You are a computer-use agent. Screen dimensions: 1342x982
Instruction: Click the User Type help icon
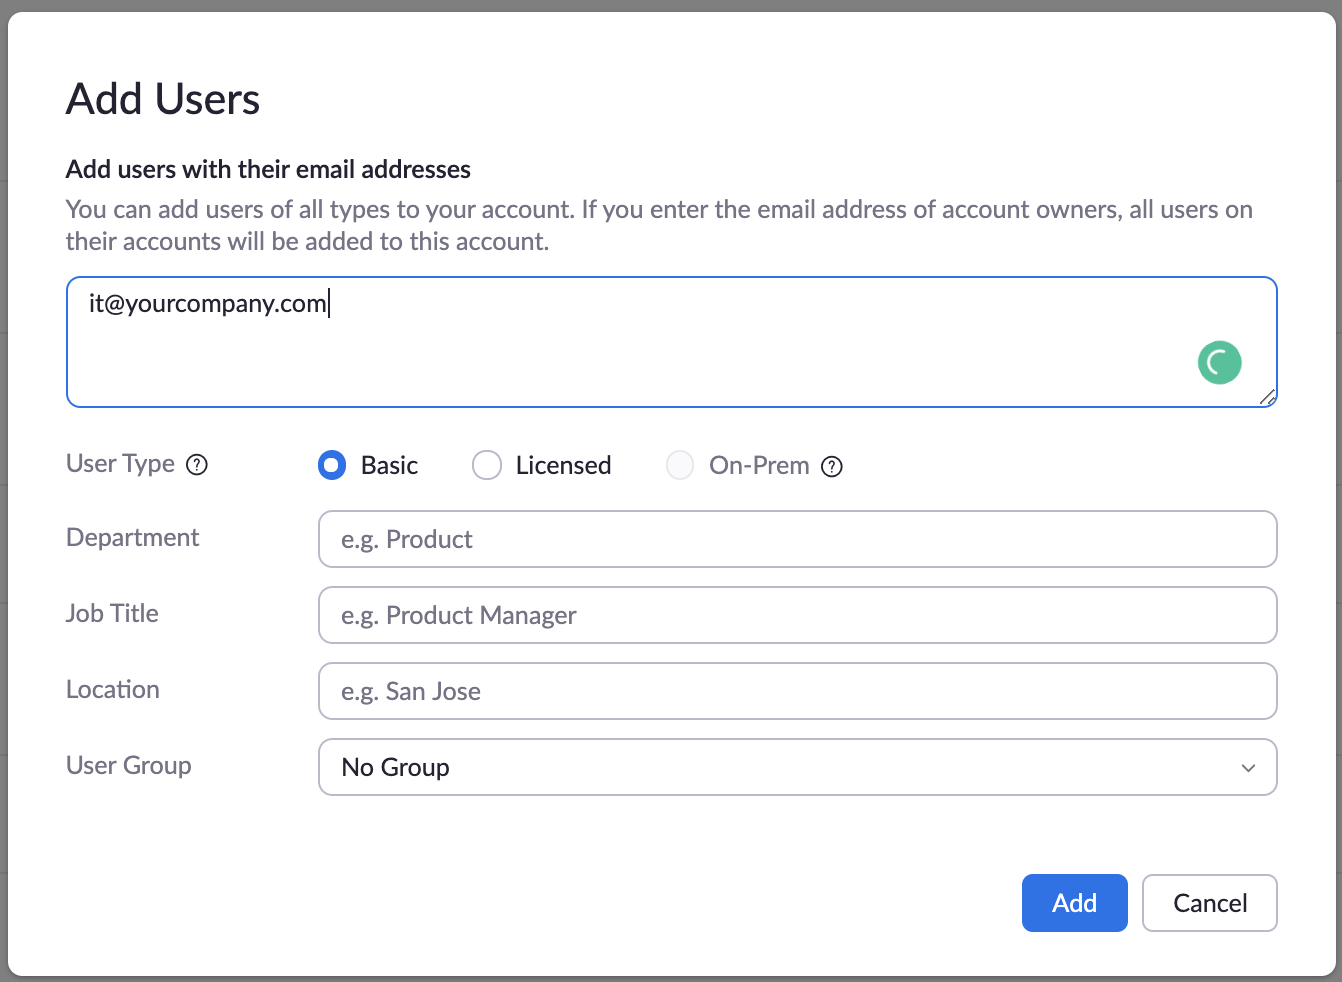pyautogui.click(x=197, y=464)
